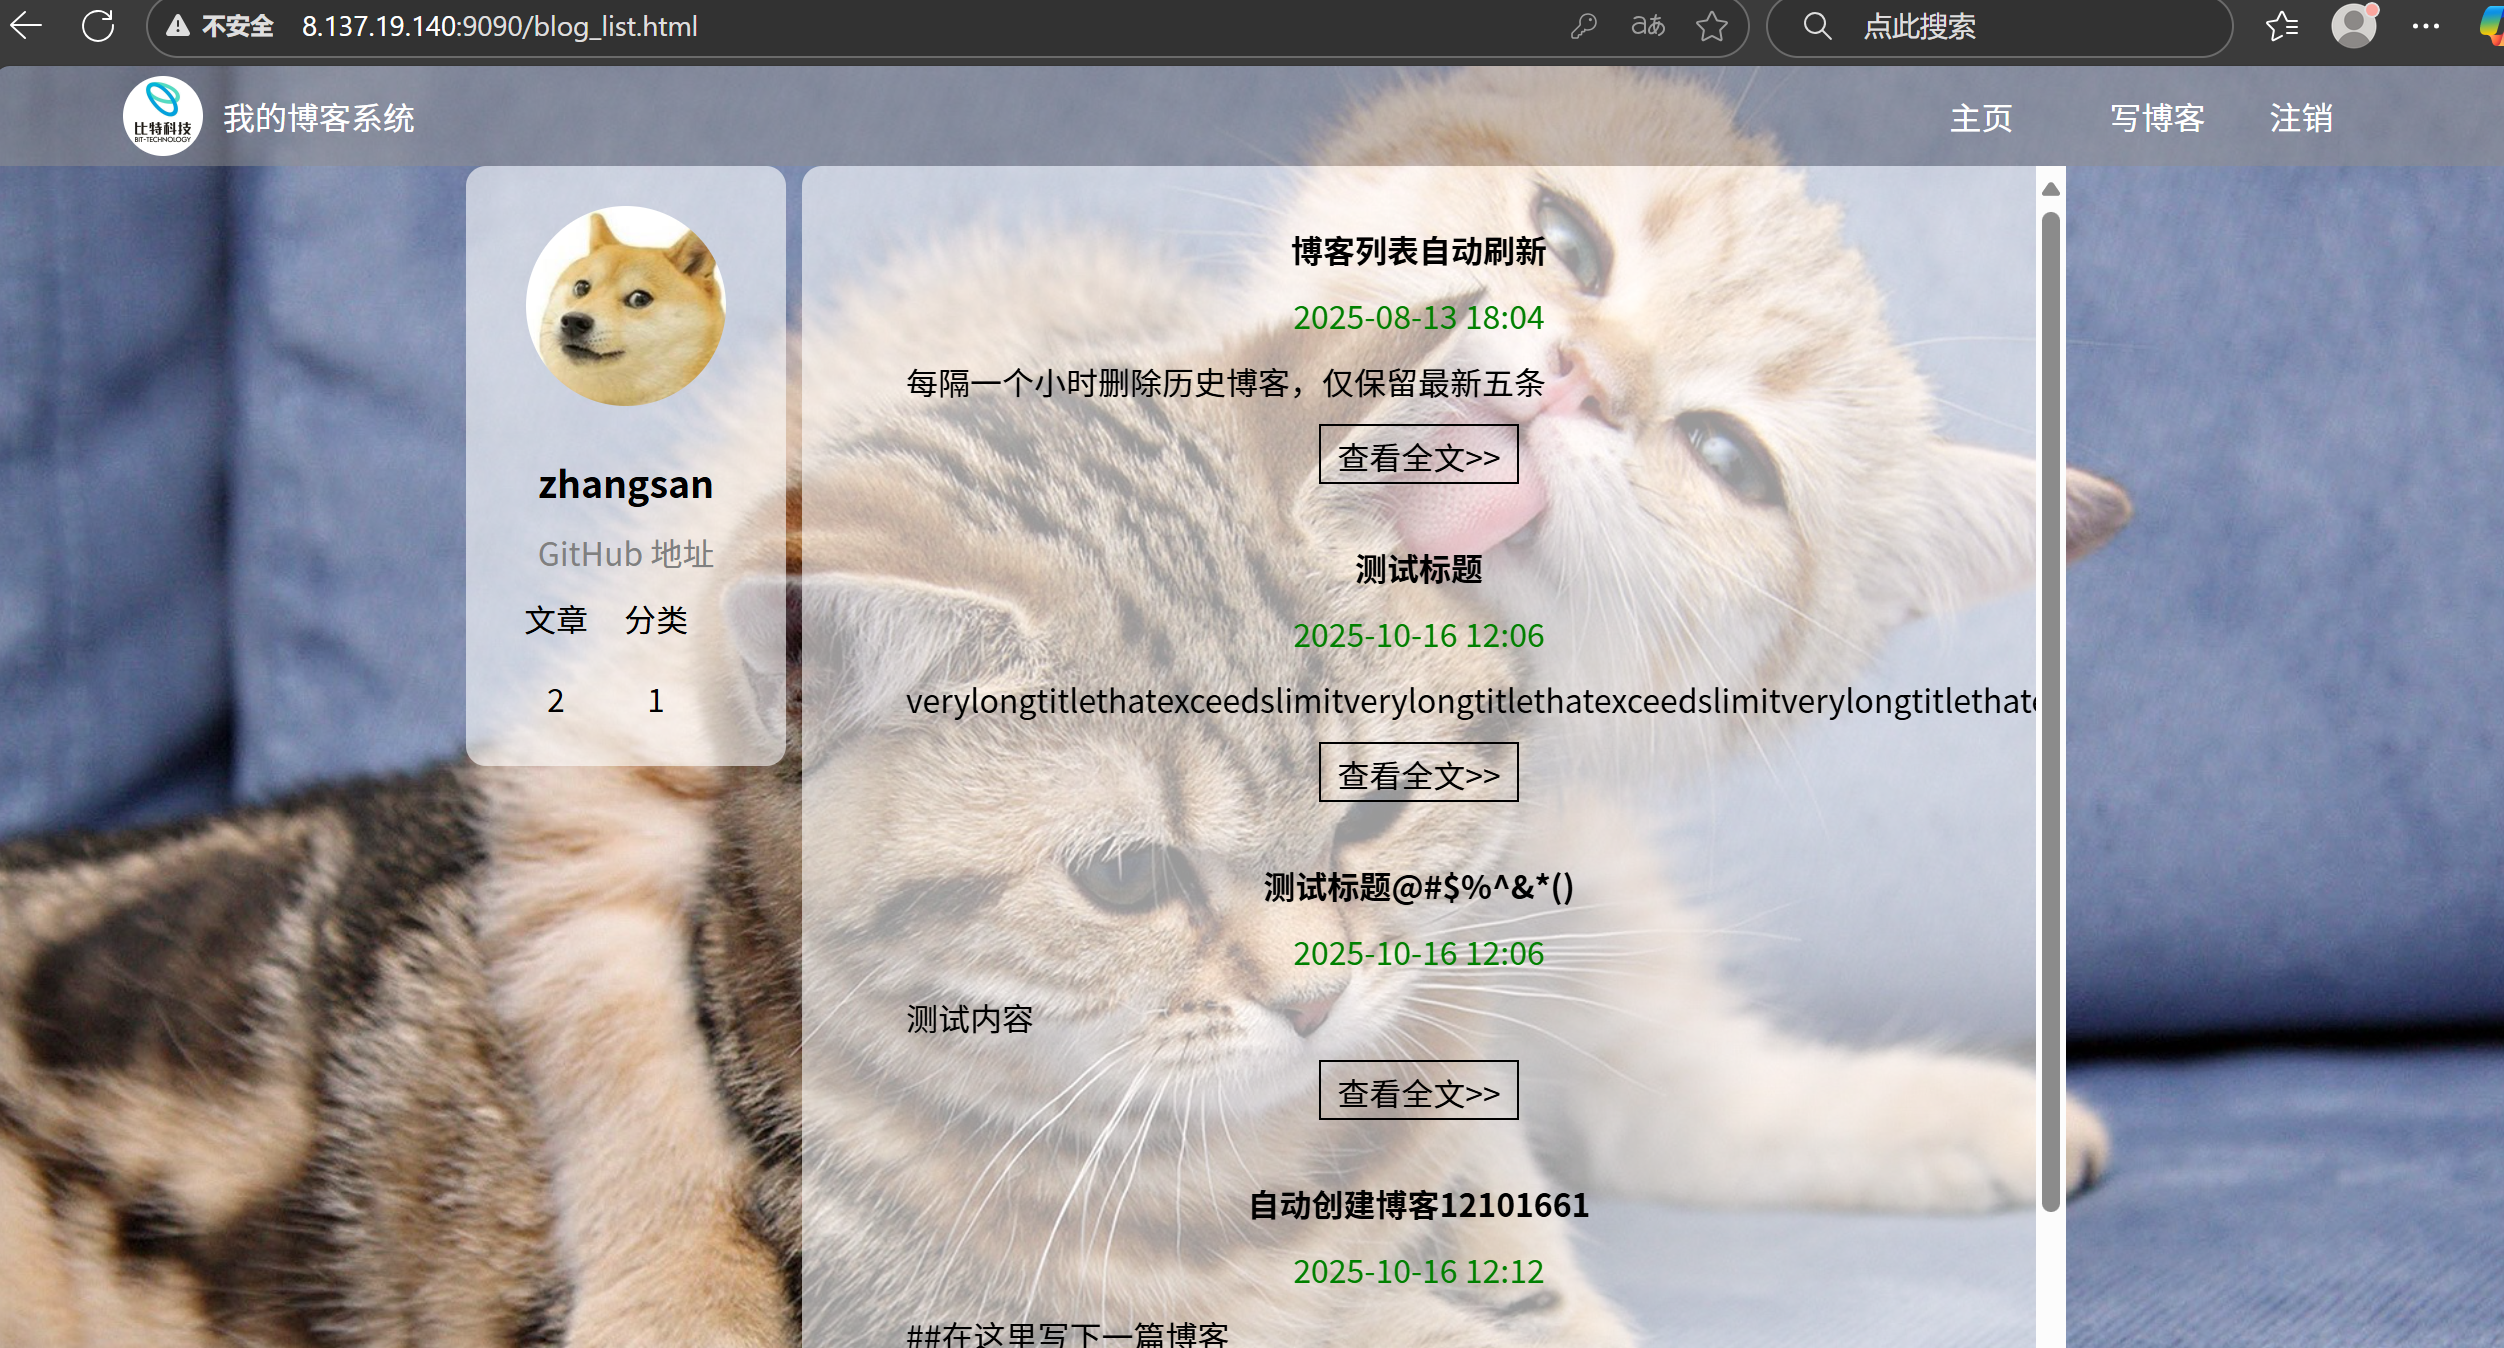Click the blog system logo

pyautogui.click(x=163, y=117)
